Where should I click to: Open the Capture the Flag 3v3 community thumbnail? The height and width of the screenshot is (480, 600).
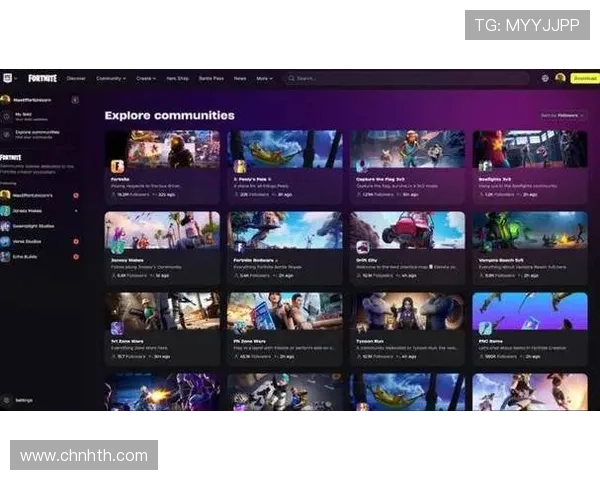pyautogui.click(x=406, y=148)
